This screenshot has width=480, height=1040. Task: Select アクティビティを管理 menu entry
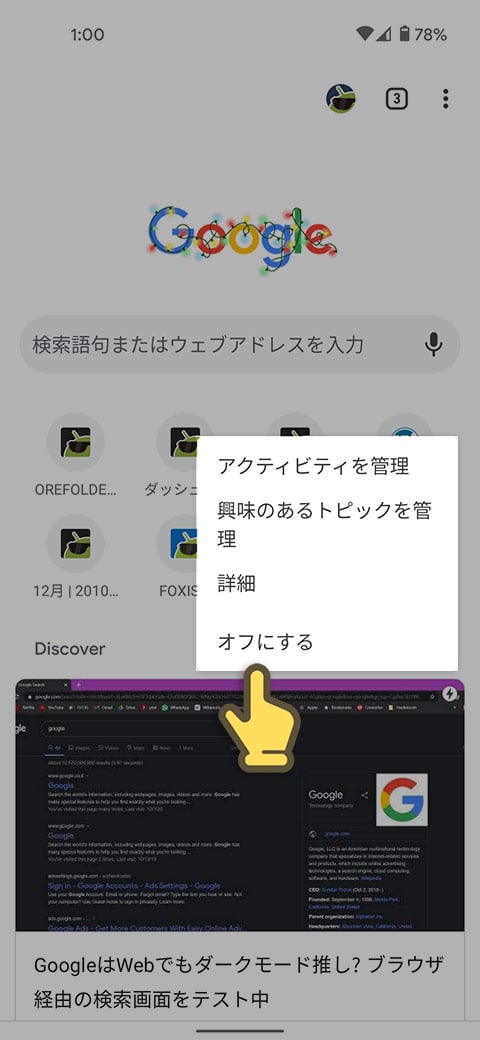pyautogui.click(x=326, y=466)
